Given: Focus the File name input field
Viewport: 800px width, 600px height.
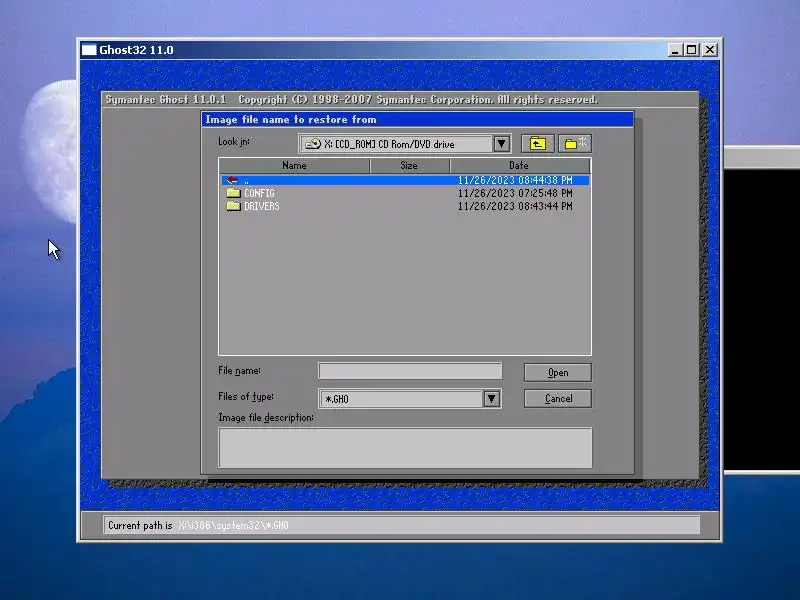Looking at the screenshot, I should (x=410, y=371).
